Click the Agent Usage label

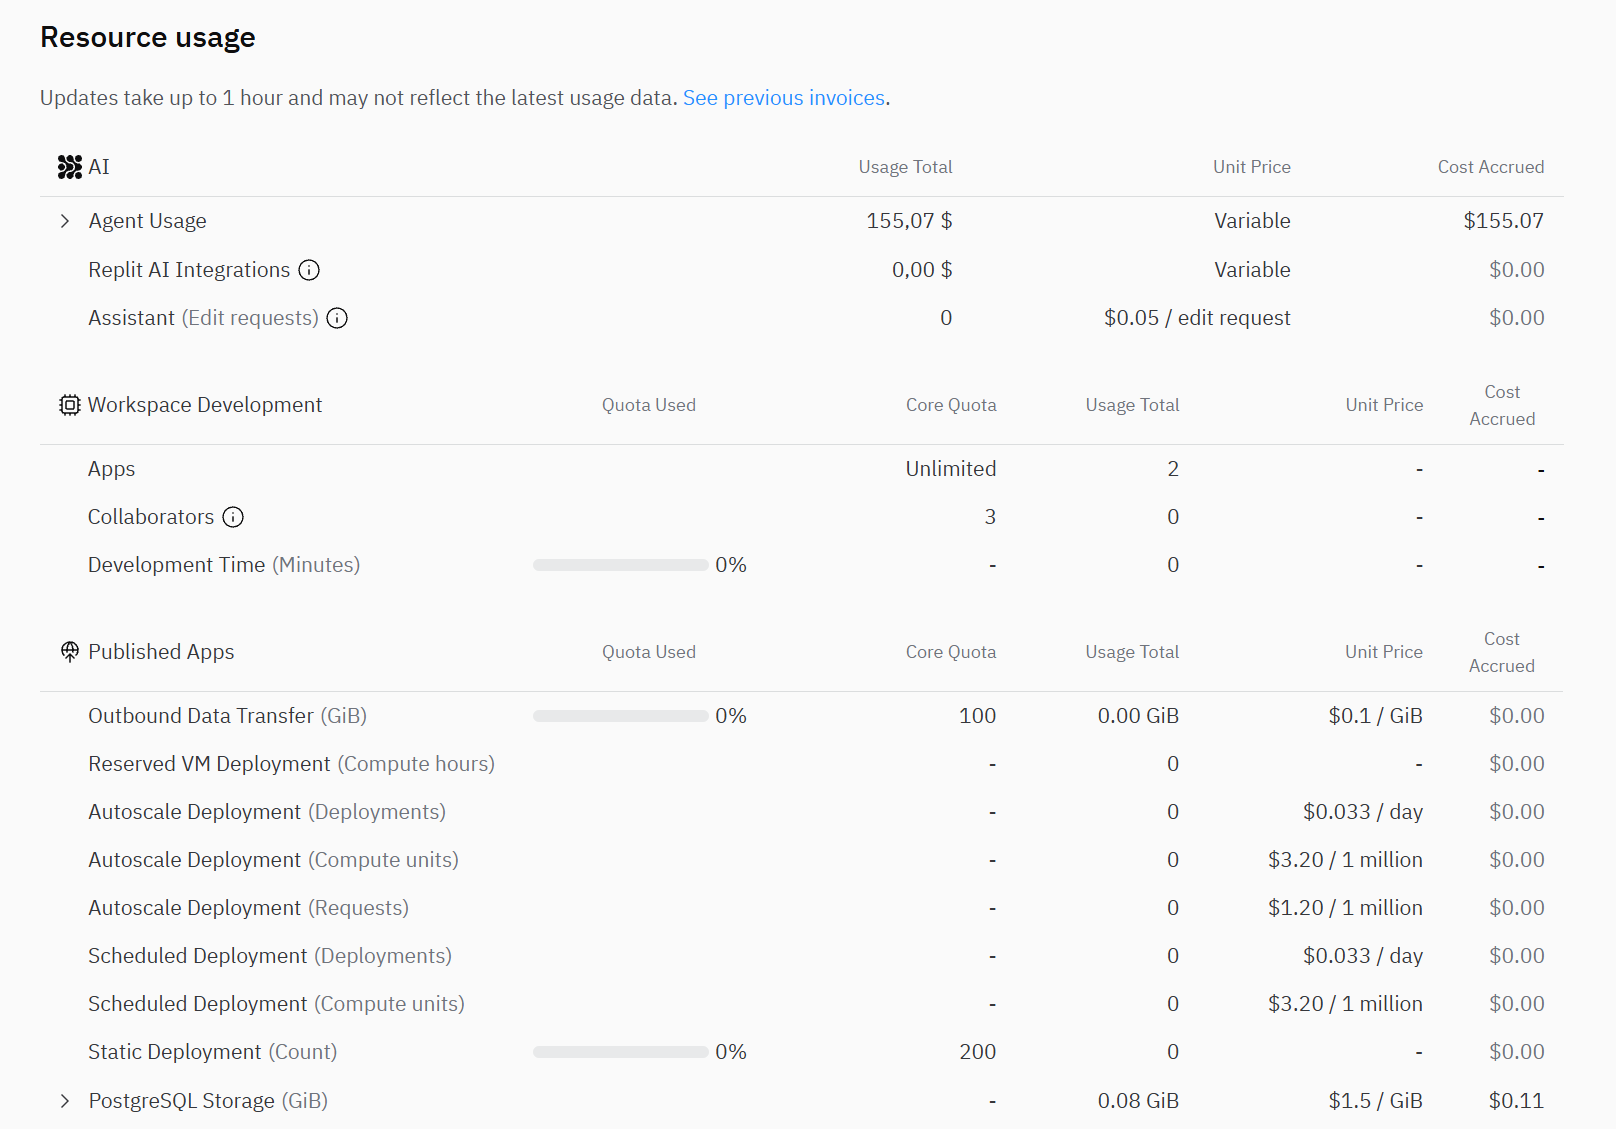[147, 221]
